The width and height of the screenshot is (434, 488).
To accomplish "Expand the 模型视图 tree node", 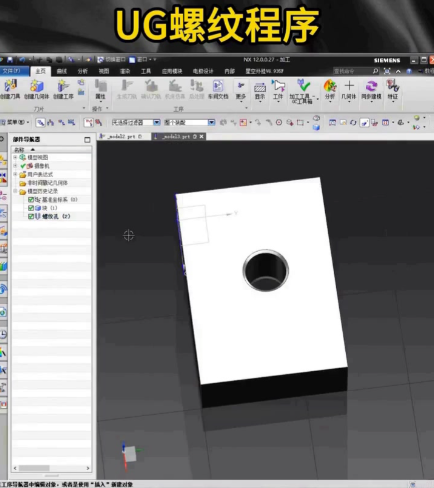I will point(15,157).
